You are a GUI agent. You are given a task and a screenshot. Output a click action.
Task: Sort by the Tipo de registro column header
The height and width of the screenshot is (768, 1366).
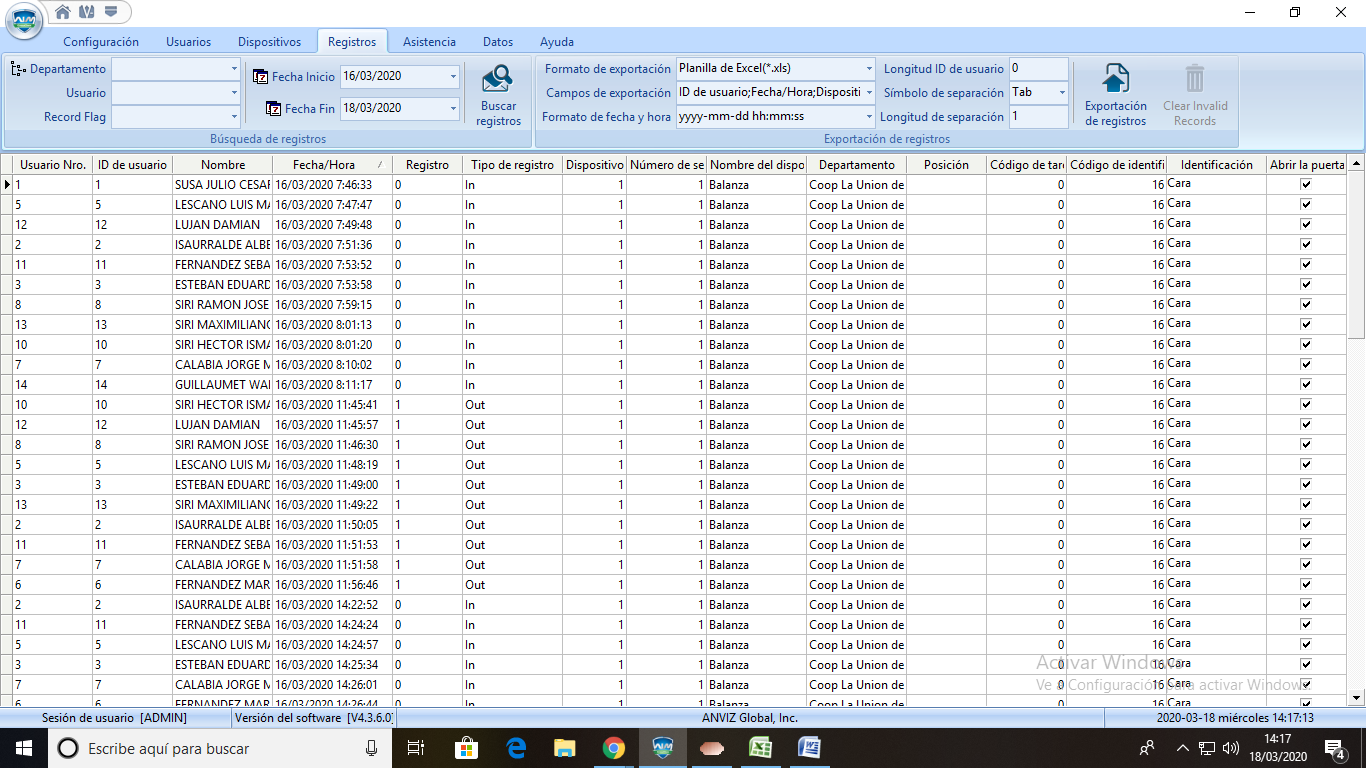tap(512, 165)
